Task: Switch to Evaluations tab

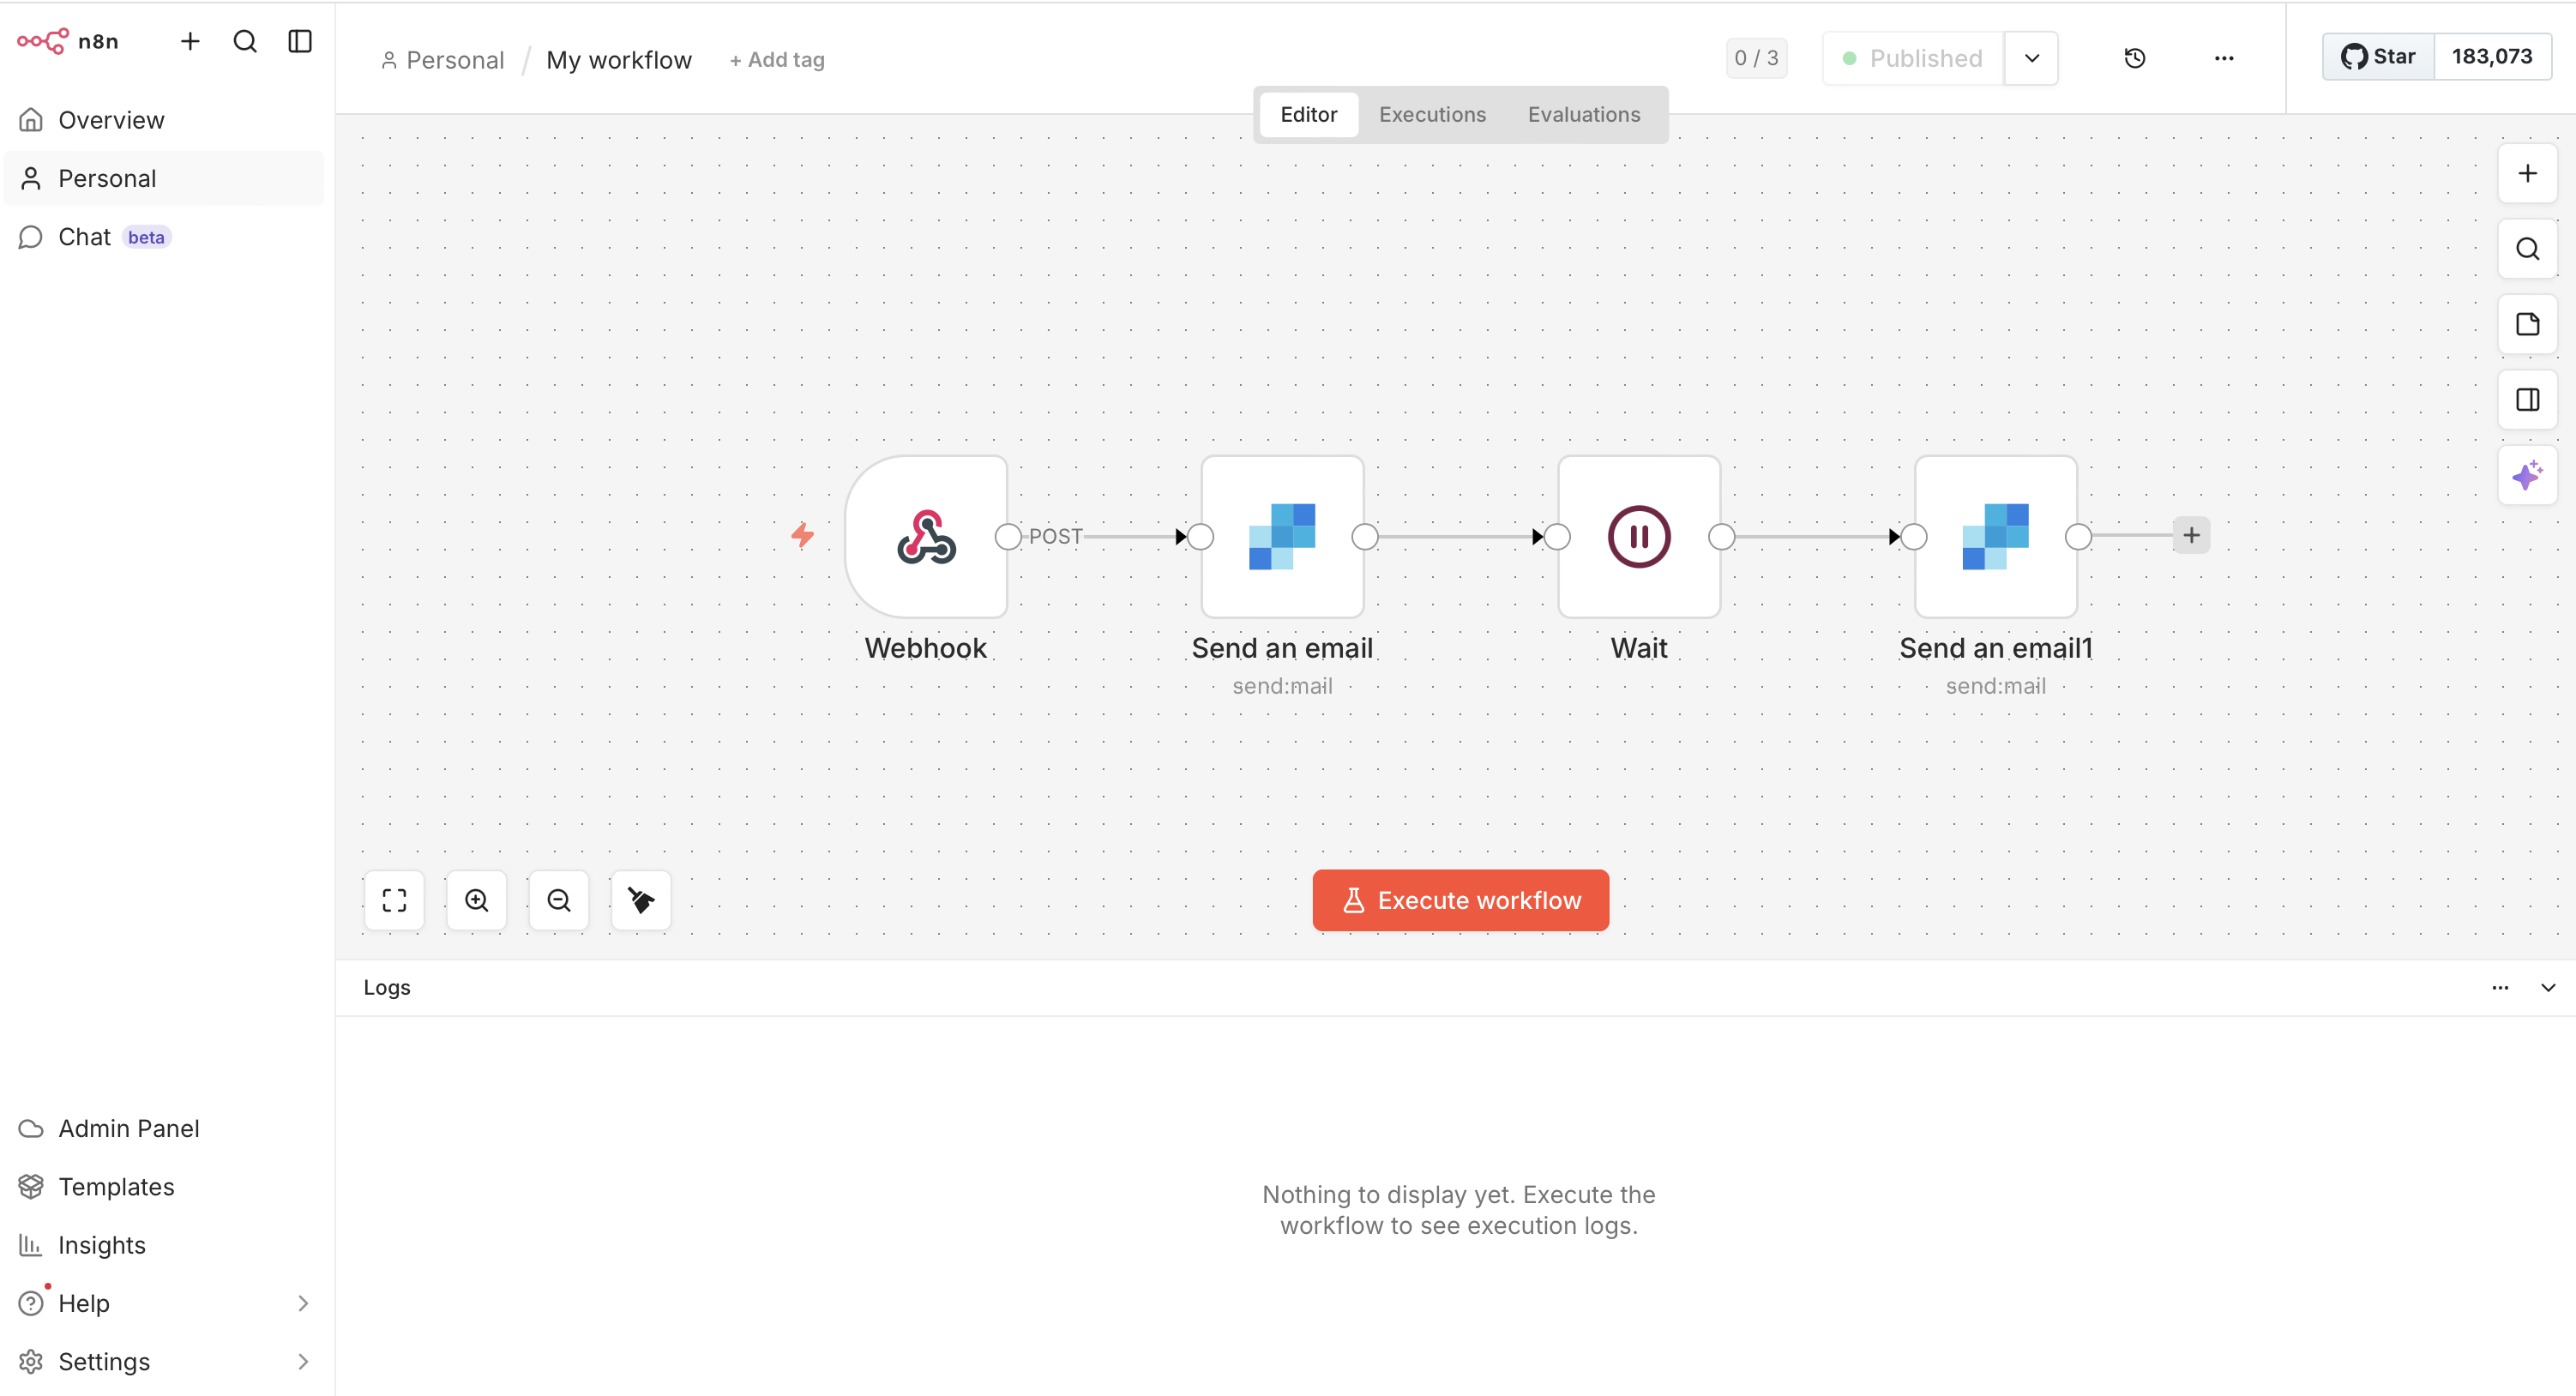Action: [1583, 114]
